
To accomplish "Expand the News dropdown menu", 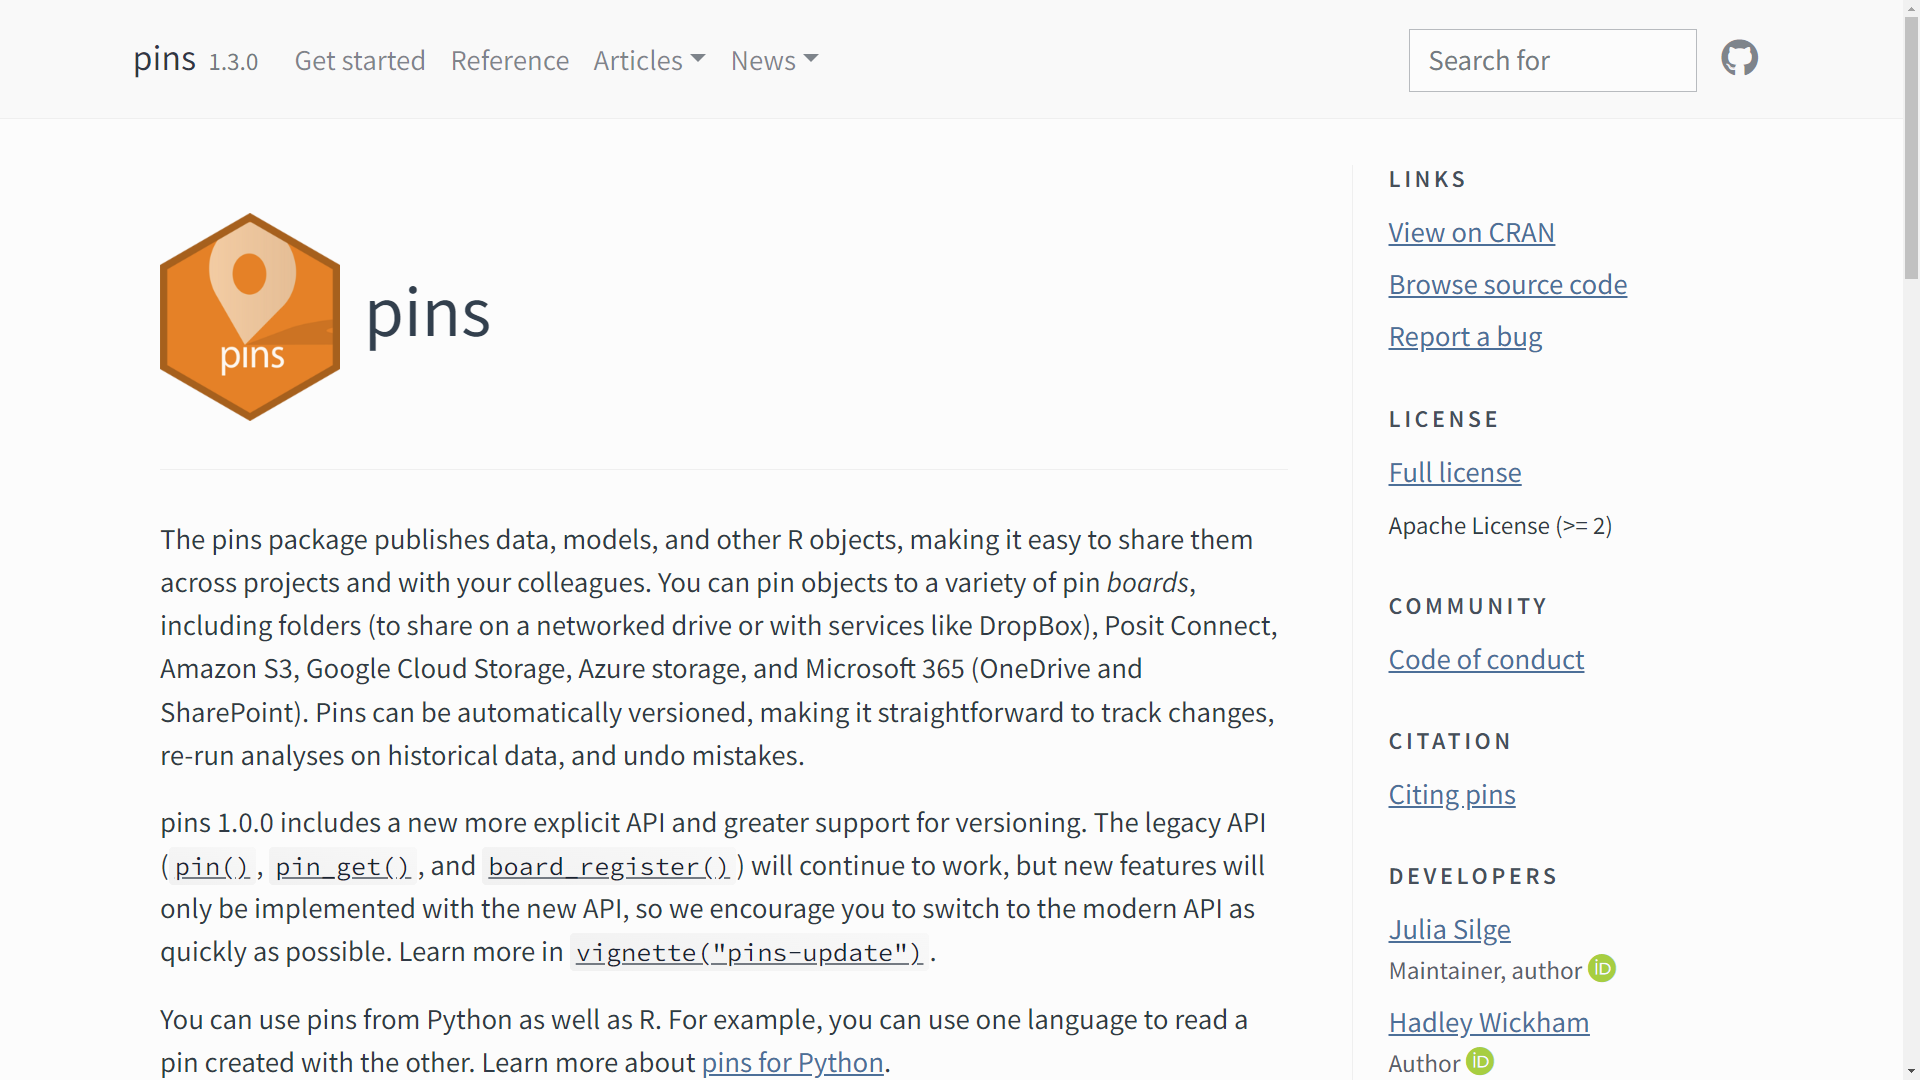I will [774, 60].
